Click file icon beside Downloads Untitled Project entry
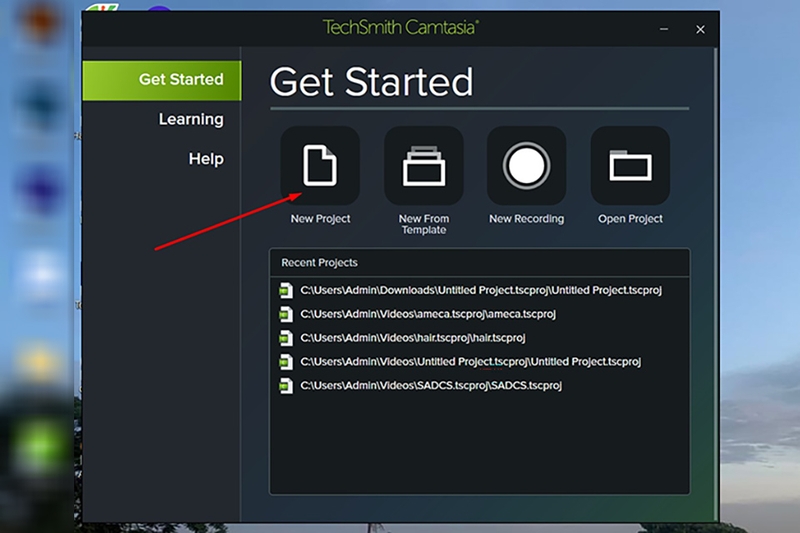 coord(286,290)
